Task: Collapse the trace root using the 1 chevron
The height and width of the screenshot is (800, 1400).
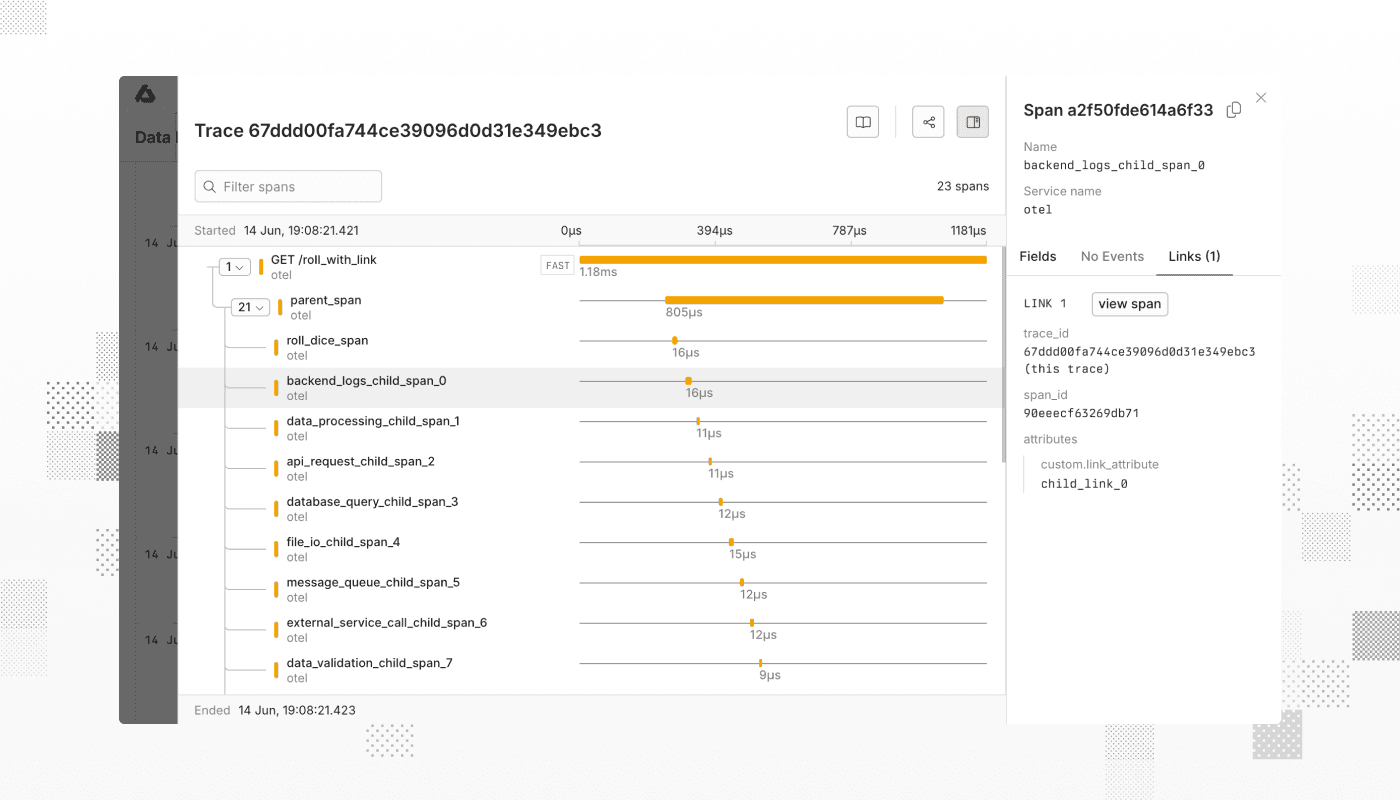Action: (x=234, y=266)
